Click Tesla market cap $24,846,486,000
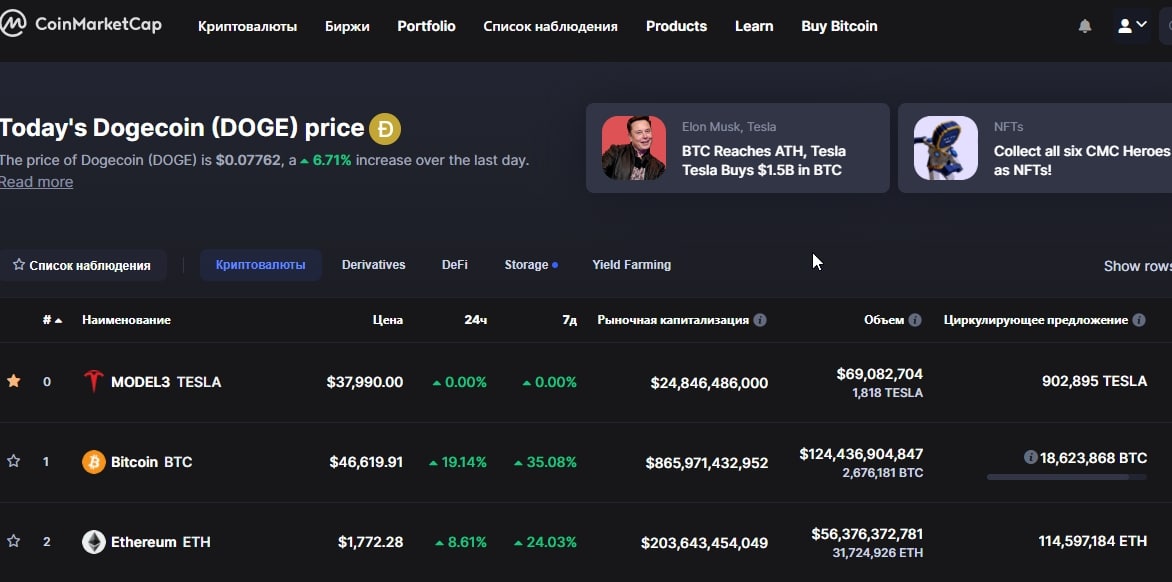Image resolution: width=1172 pixels, height=582 pixels. (709, 383)
